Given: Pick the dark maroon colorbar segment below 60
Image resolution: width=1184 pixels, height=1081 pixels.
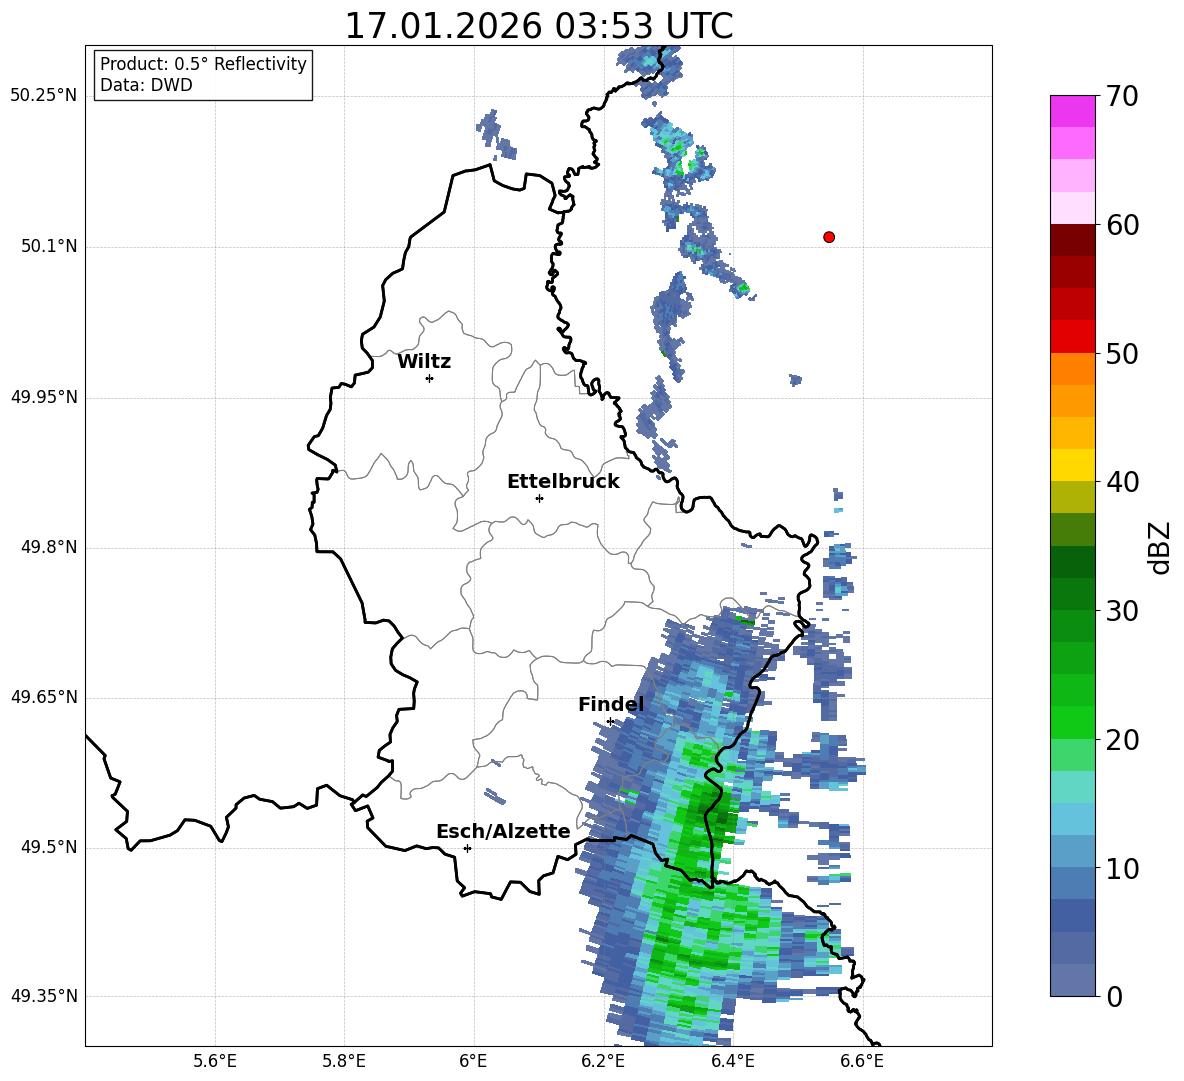Looking at the screenshot, I should (x=1072, y=240).
